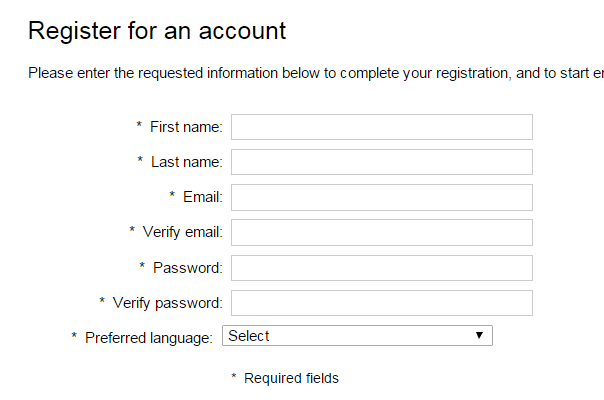Select the Verify email input field
604x400 pixels.
(381, 232)
